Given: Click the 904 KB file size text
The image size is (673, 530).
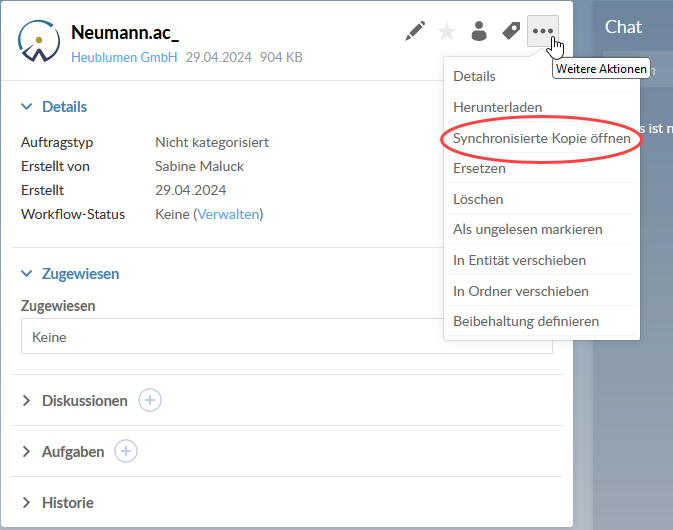Looking at the screenshot, I should pyautogui.click(x=281, y=57).
